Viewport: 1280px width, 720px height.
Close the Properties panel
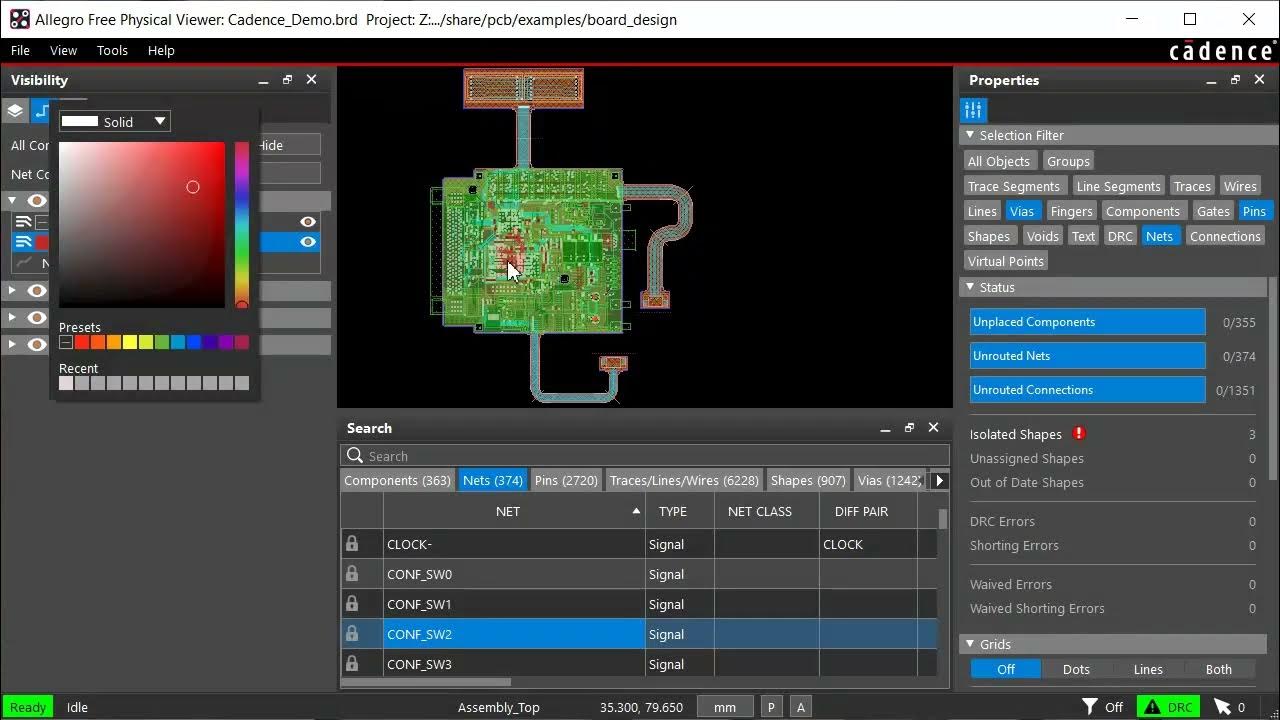1259,80
